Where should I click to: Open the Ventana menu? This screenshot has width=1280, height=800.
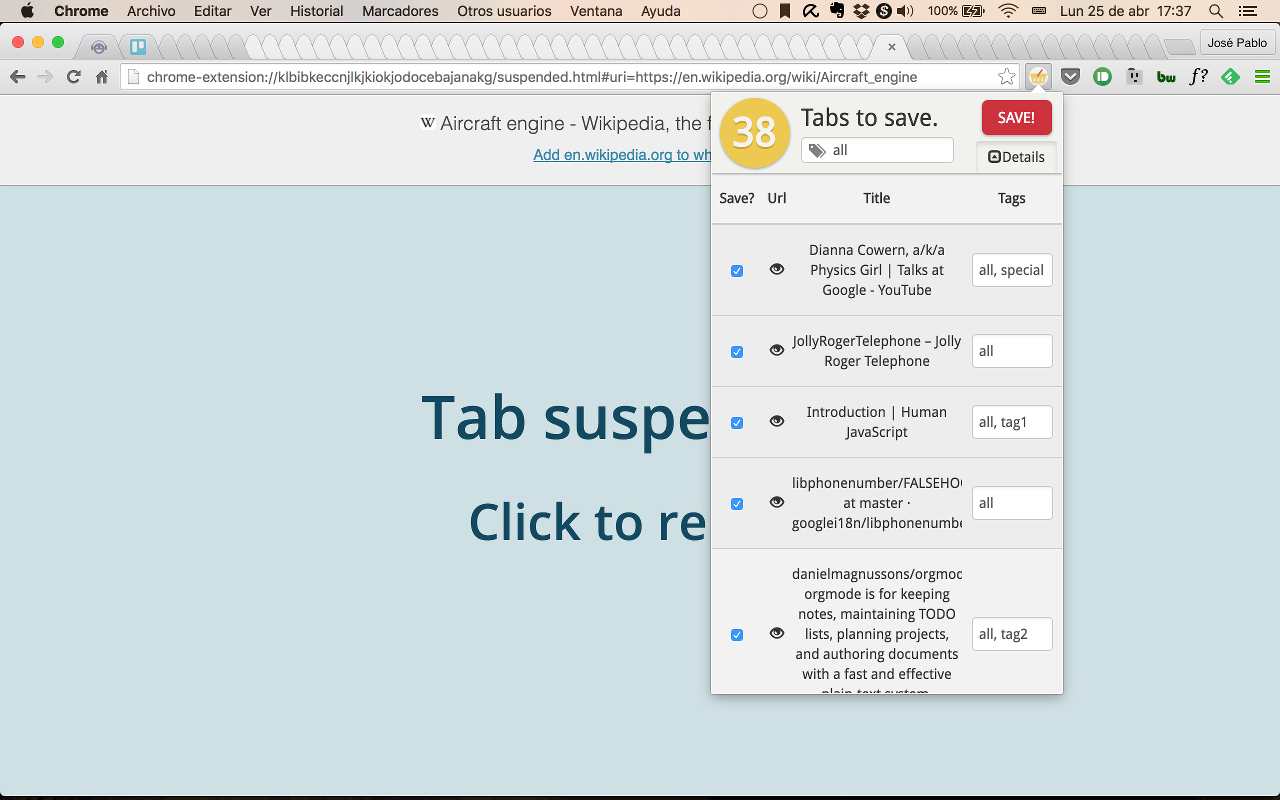point(596,11)
